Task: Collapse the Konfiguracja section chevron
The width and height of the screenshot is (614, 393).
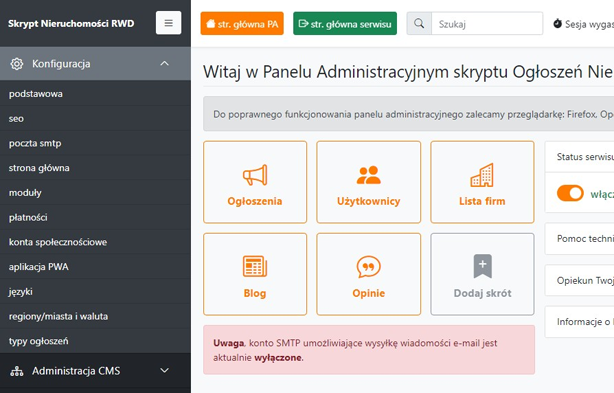Action: [165, 63]
